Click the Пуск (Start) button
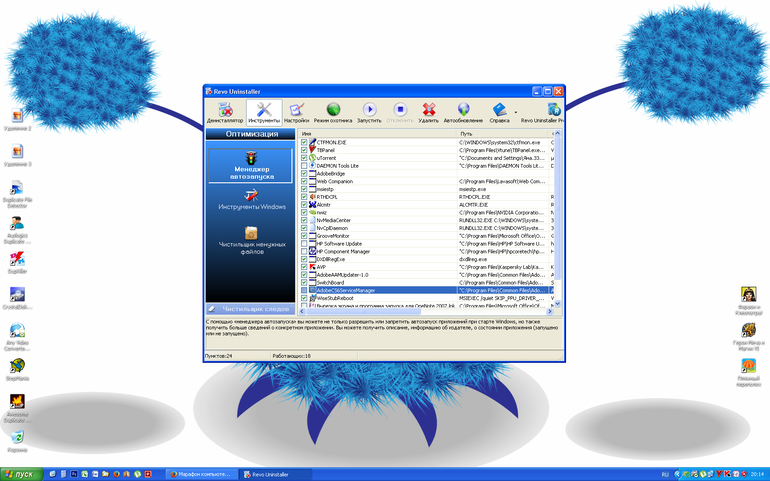This screenshot has height=481, width=770. [x=21, y=475]
